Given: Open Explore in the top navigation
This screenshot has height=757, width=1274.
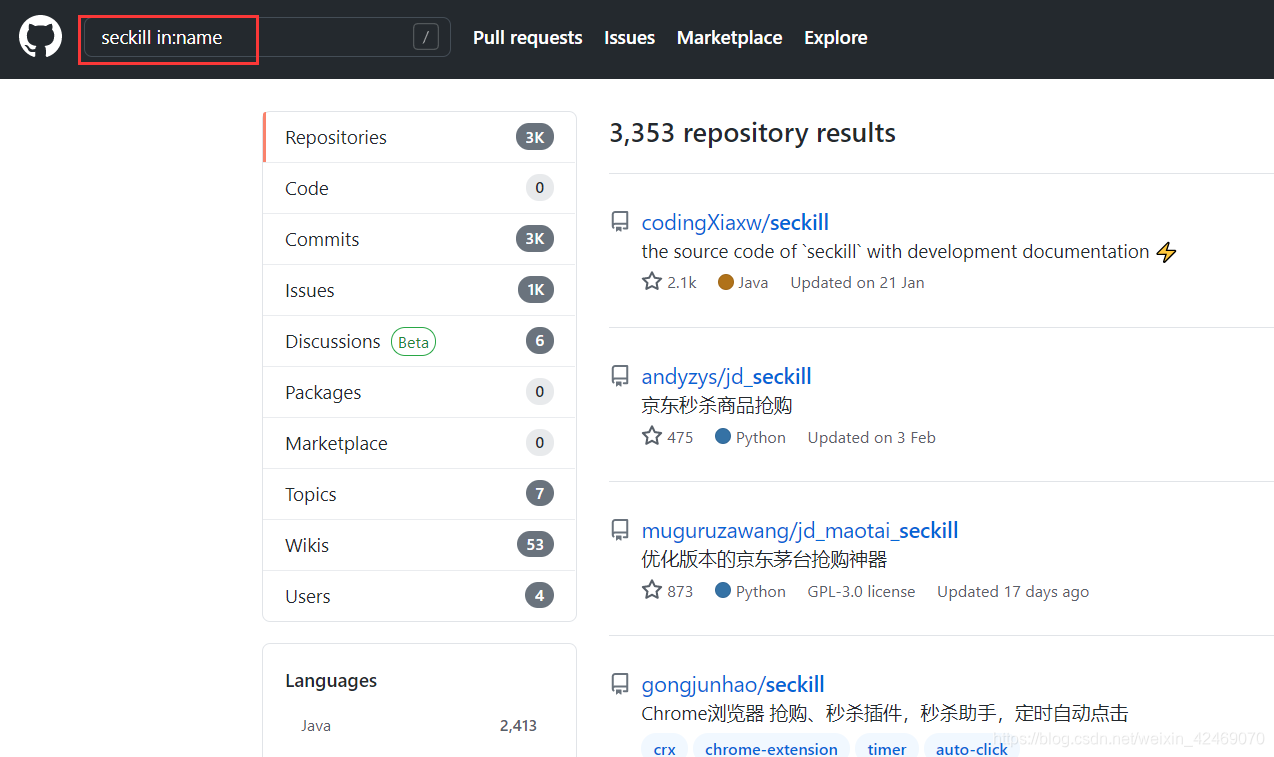Looking at the screenshot, I should coord(836,38).
